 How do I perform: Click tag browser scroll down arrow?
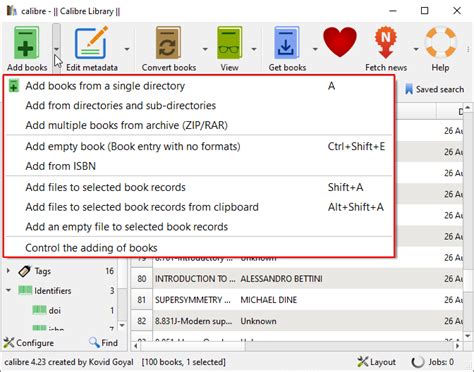point(122,325)
